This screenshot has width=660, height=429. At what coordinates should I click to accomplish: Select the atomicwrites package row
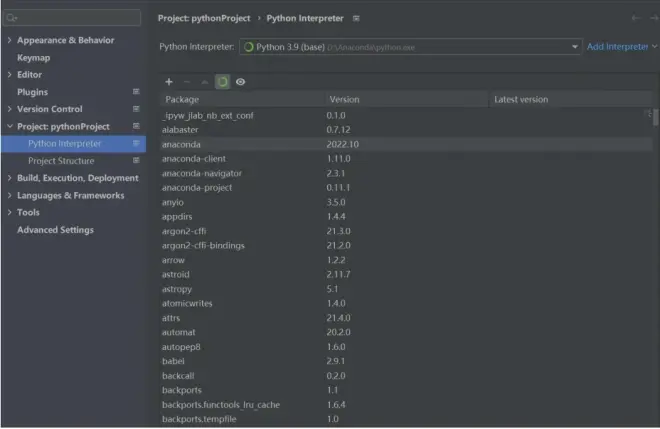pos(406,303)
